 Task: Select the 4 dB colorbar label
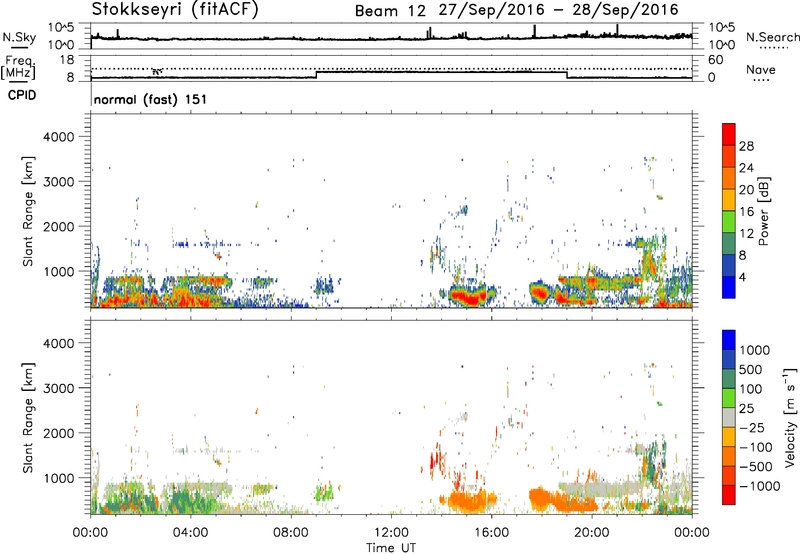click(742, 277)
